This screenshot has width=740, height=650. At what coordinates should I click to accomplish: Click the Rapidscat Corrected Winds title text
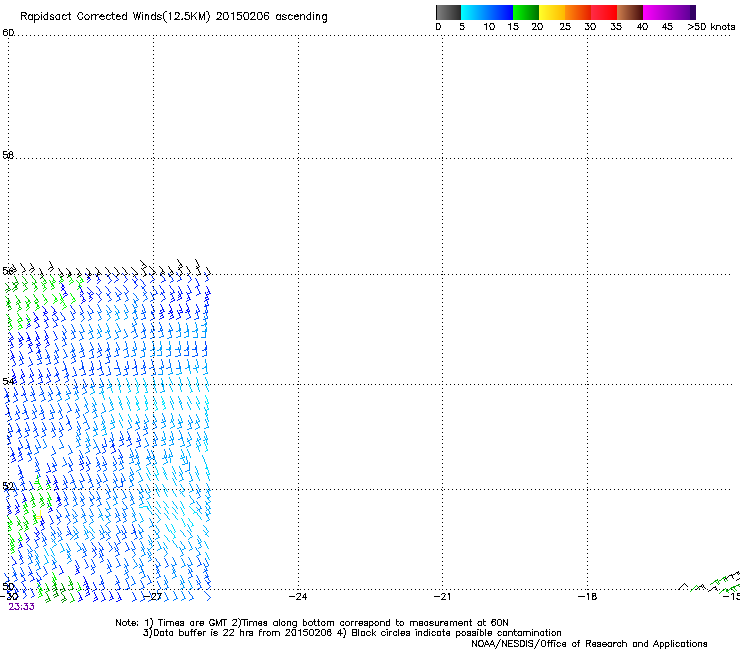[x=174, y=16]
